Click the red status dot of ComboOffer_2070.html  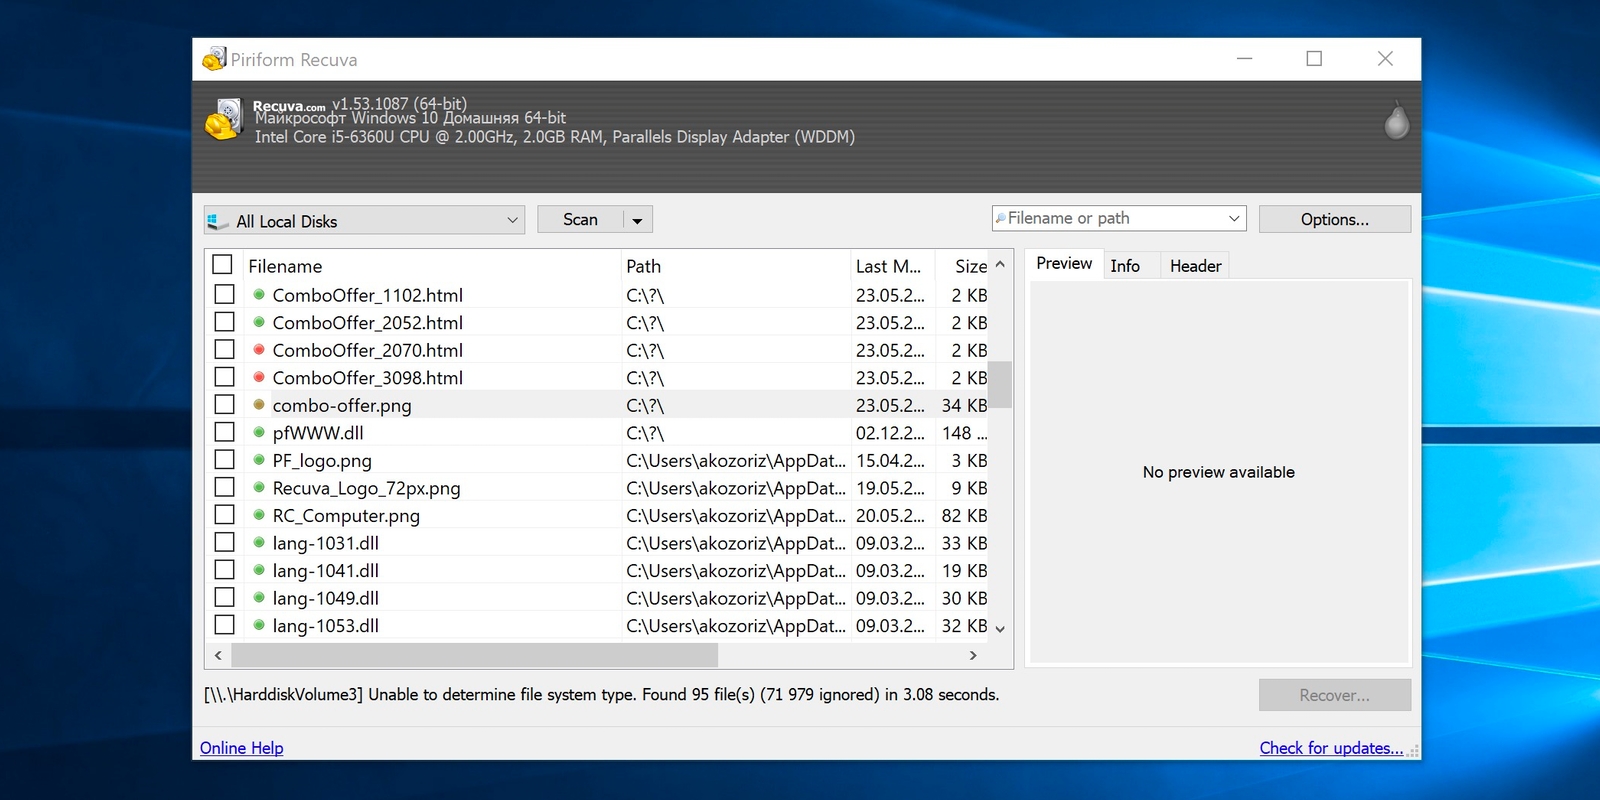[259, 350]
